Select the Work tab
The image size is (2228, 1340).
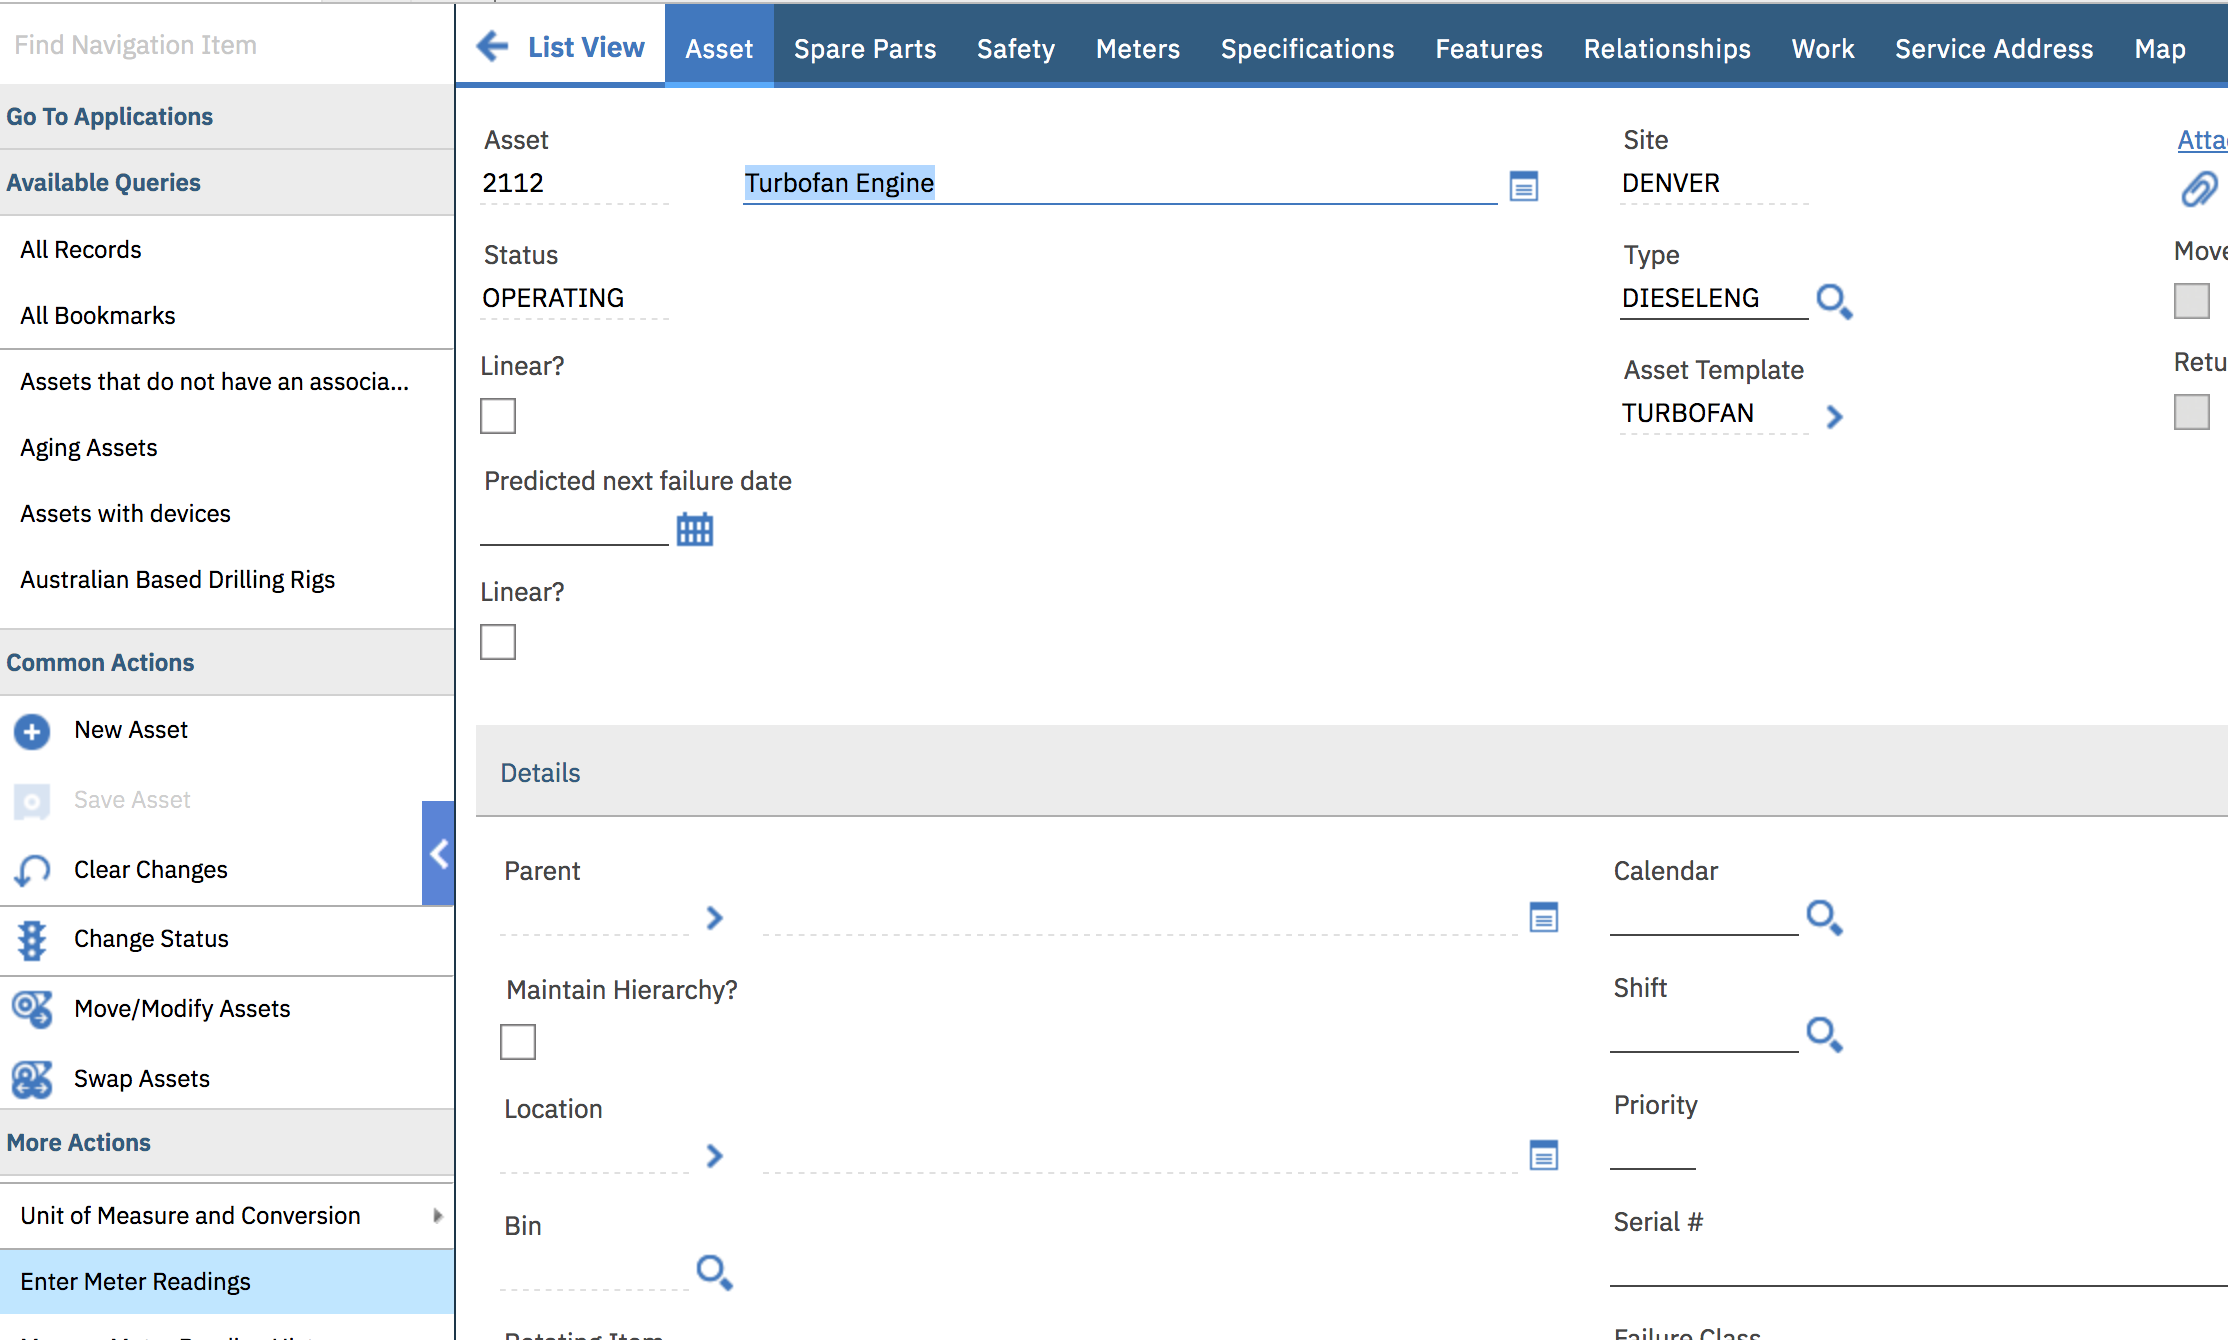(1823, 48)
